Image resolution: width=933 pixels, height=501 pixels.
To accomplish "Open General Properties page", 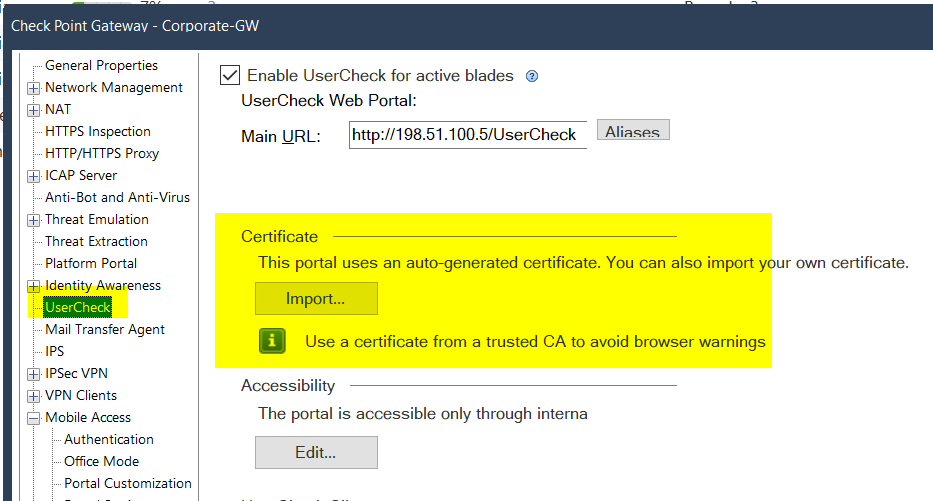I will click(101, 65).
